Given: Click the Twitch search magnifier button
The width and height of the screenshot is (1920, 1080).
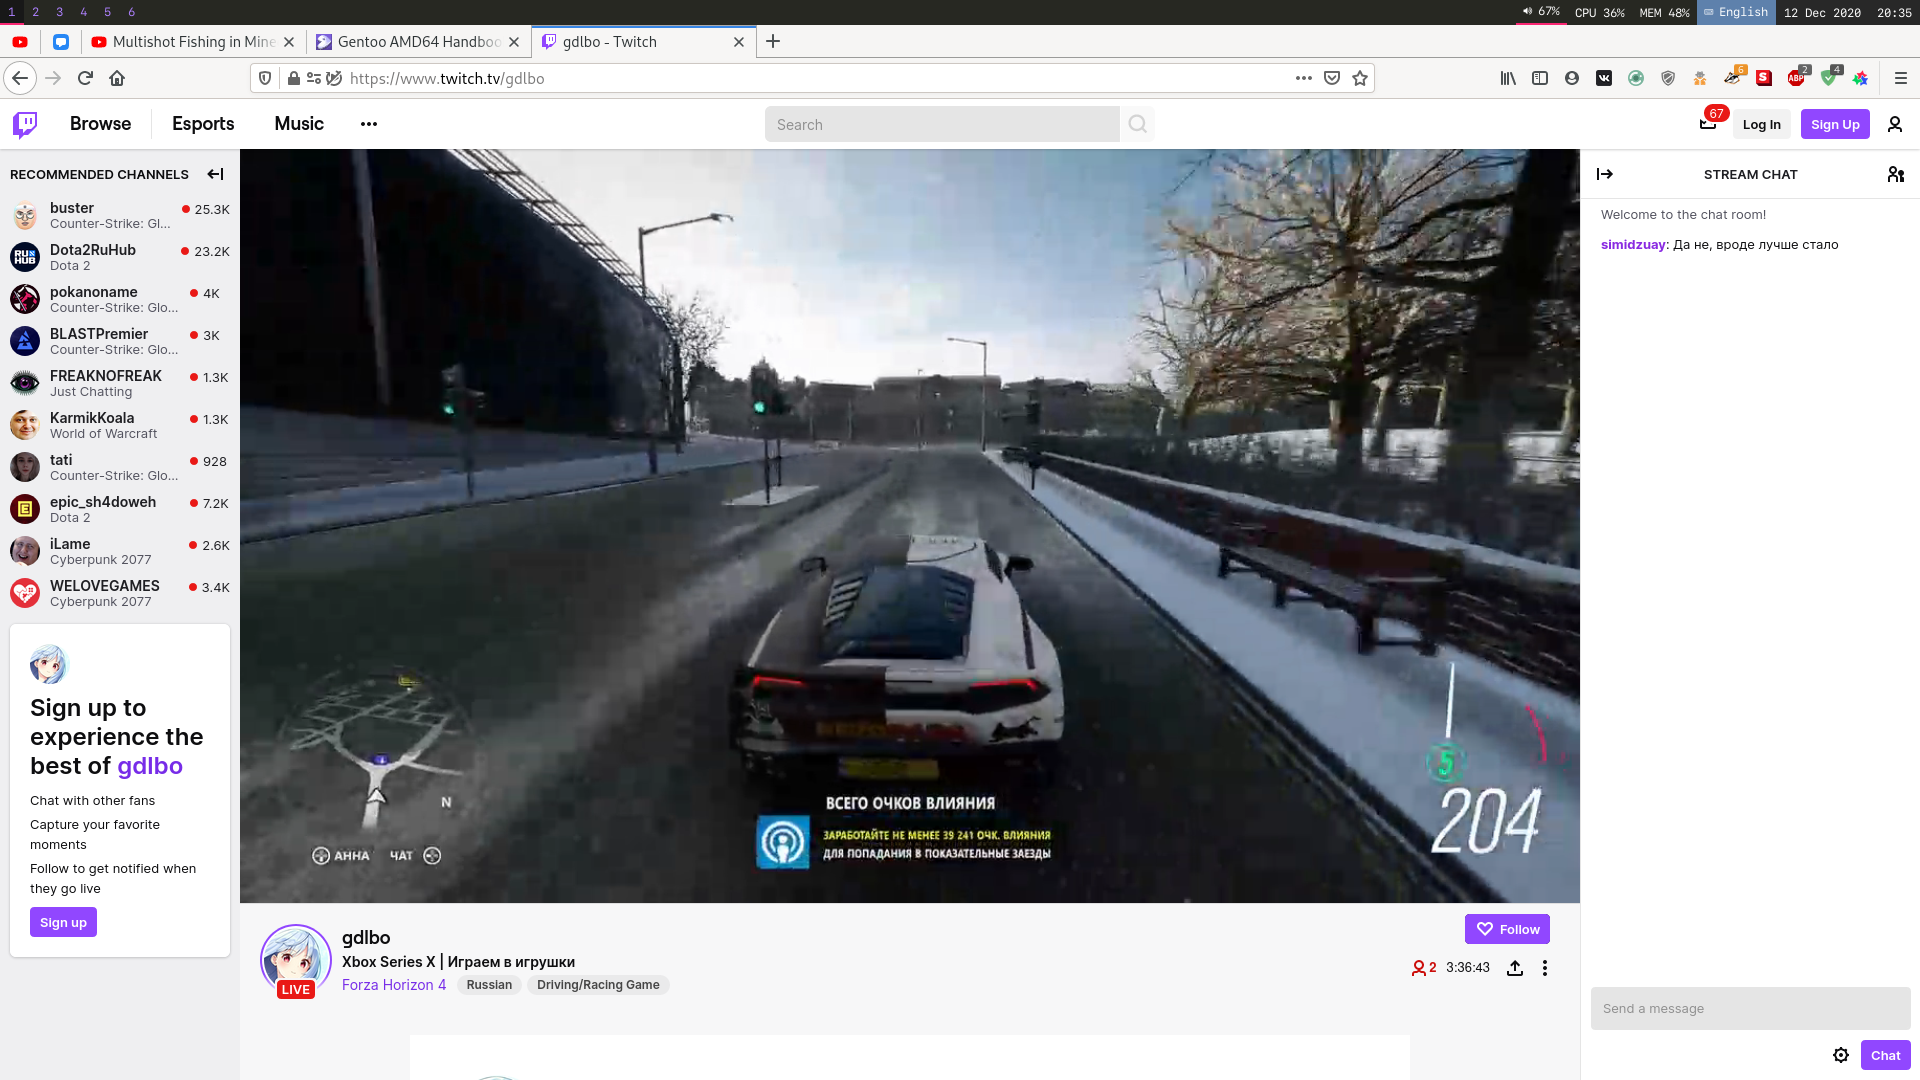Looking at the screenshot, I should [x=1138, y=124].
